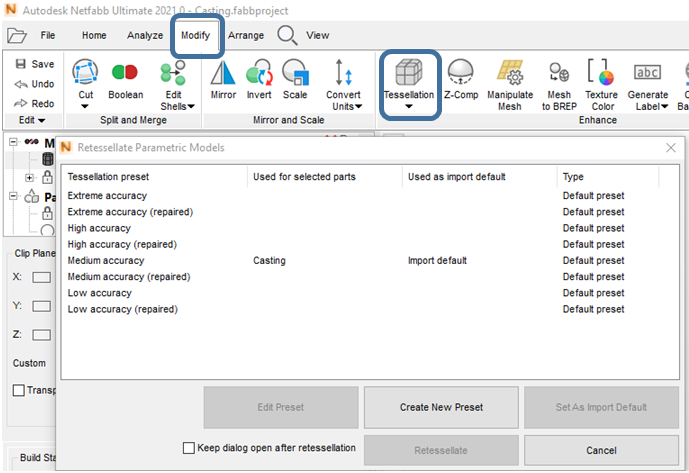Toggle the X clip plane box

click(x=42, y=277)
